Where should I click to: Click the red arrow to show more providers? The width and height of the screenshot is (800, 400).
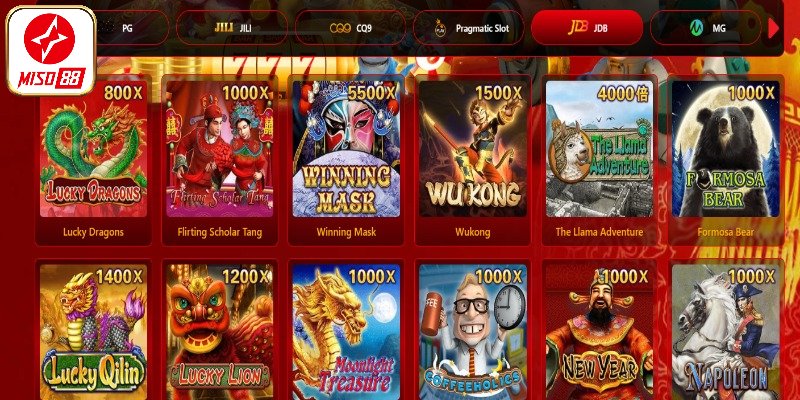tap(773, 29)
